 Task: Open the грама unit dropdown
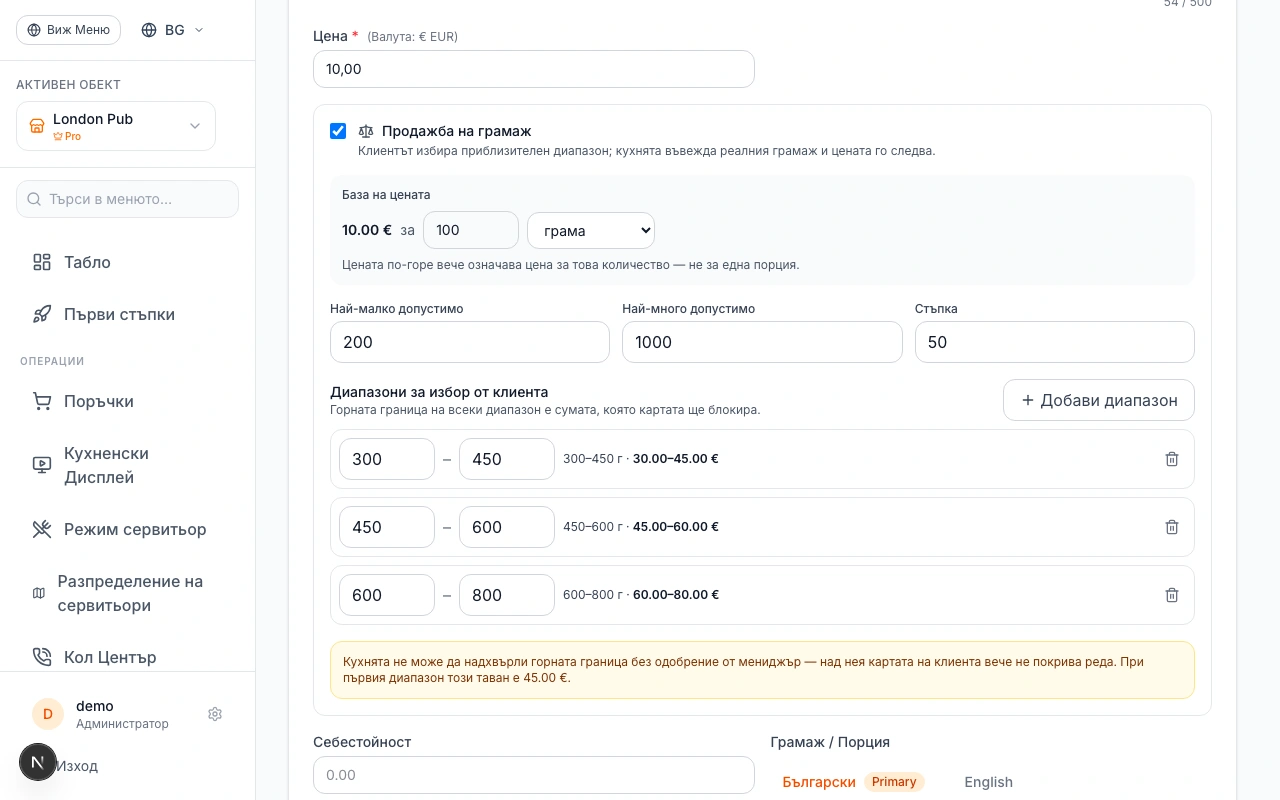tap(591, 230)
